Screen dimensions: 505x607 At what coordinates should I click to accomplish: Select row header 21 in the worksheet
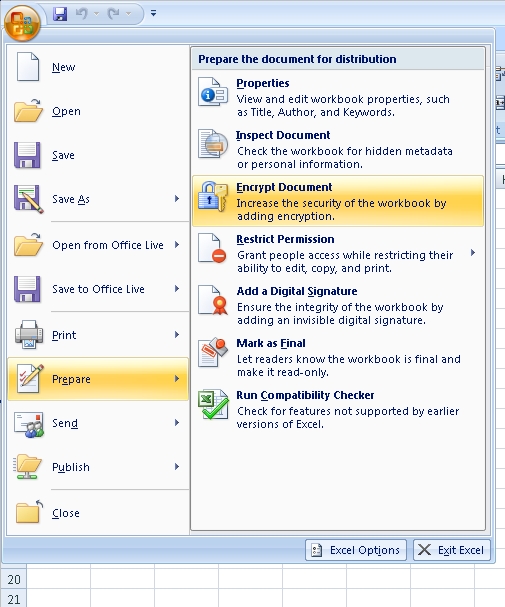point(14,598)
